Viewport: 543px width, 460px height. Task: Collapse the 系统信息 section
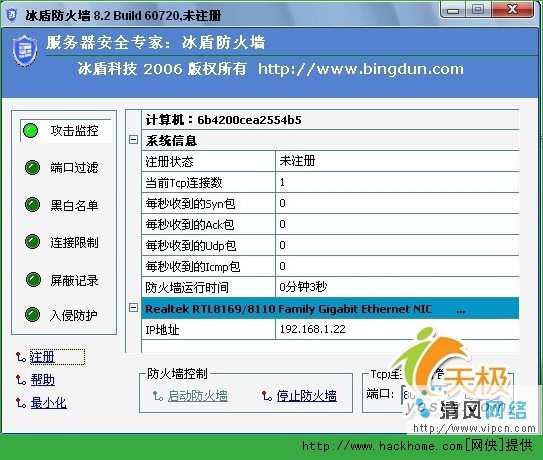coord(133,140)
